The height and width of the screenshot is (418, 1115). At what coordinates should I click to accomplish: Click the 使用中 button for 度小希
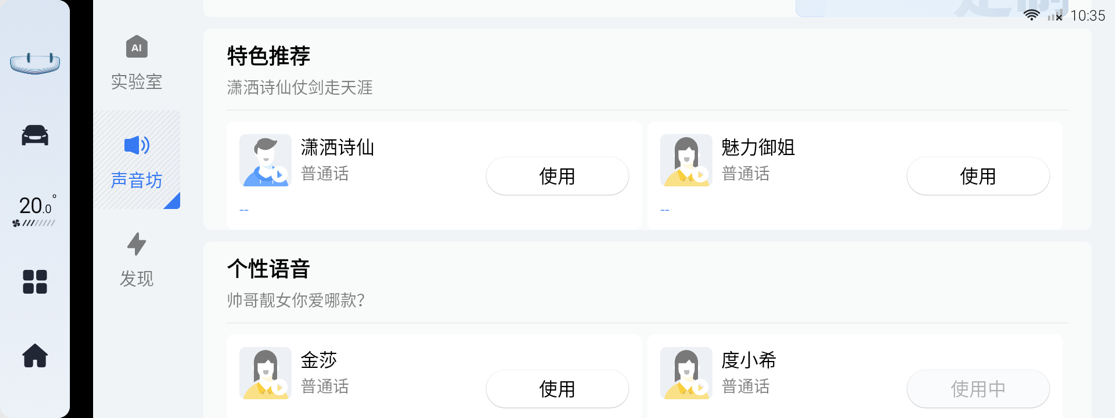tap(978, 389)
